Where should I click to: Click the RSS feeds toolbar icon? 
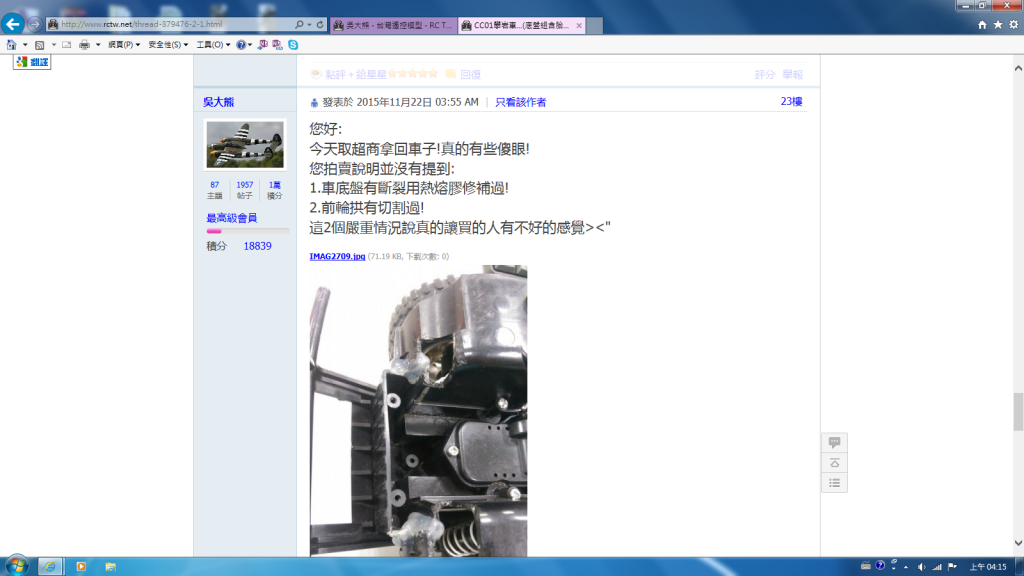coord(40,44)
